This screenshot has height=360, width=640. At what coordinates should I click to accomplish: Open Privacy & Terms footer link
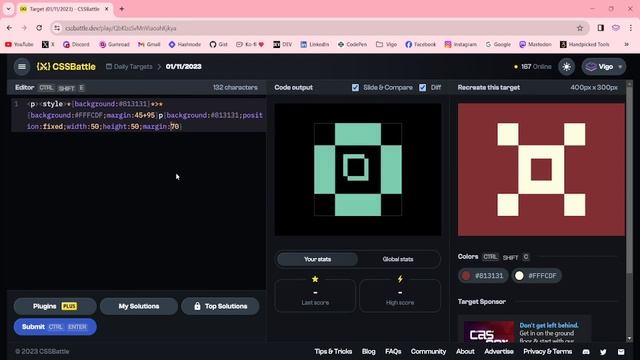tap(547, 351)
